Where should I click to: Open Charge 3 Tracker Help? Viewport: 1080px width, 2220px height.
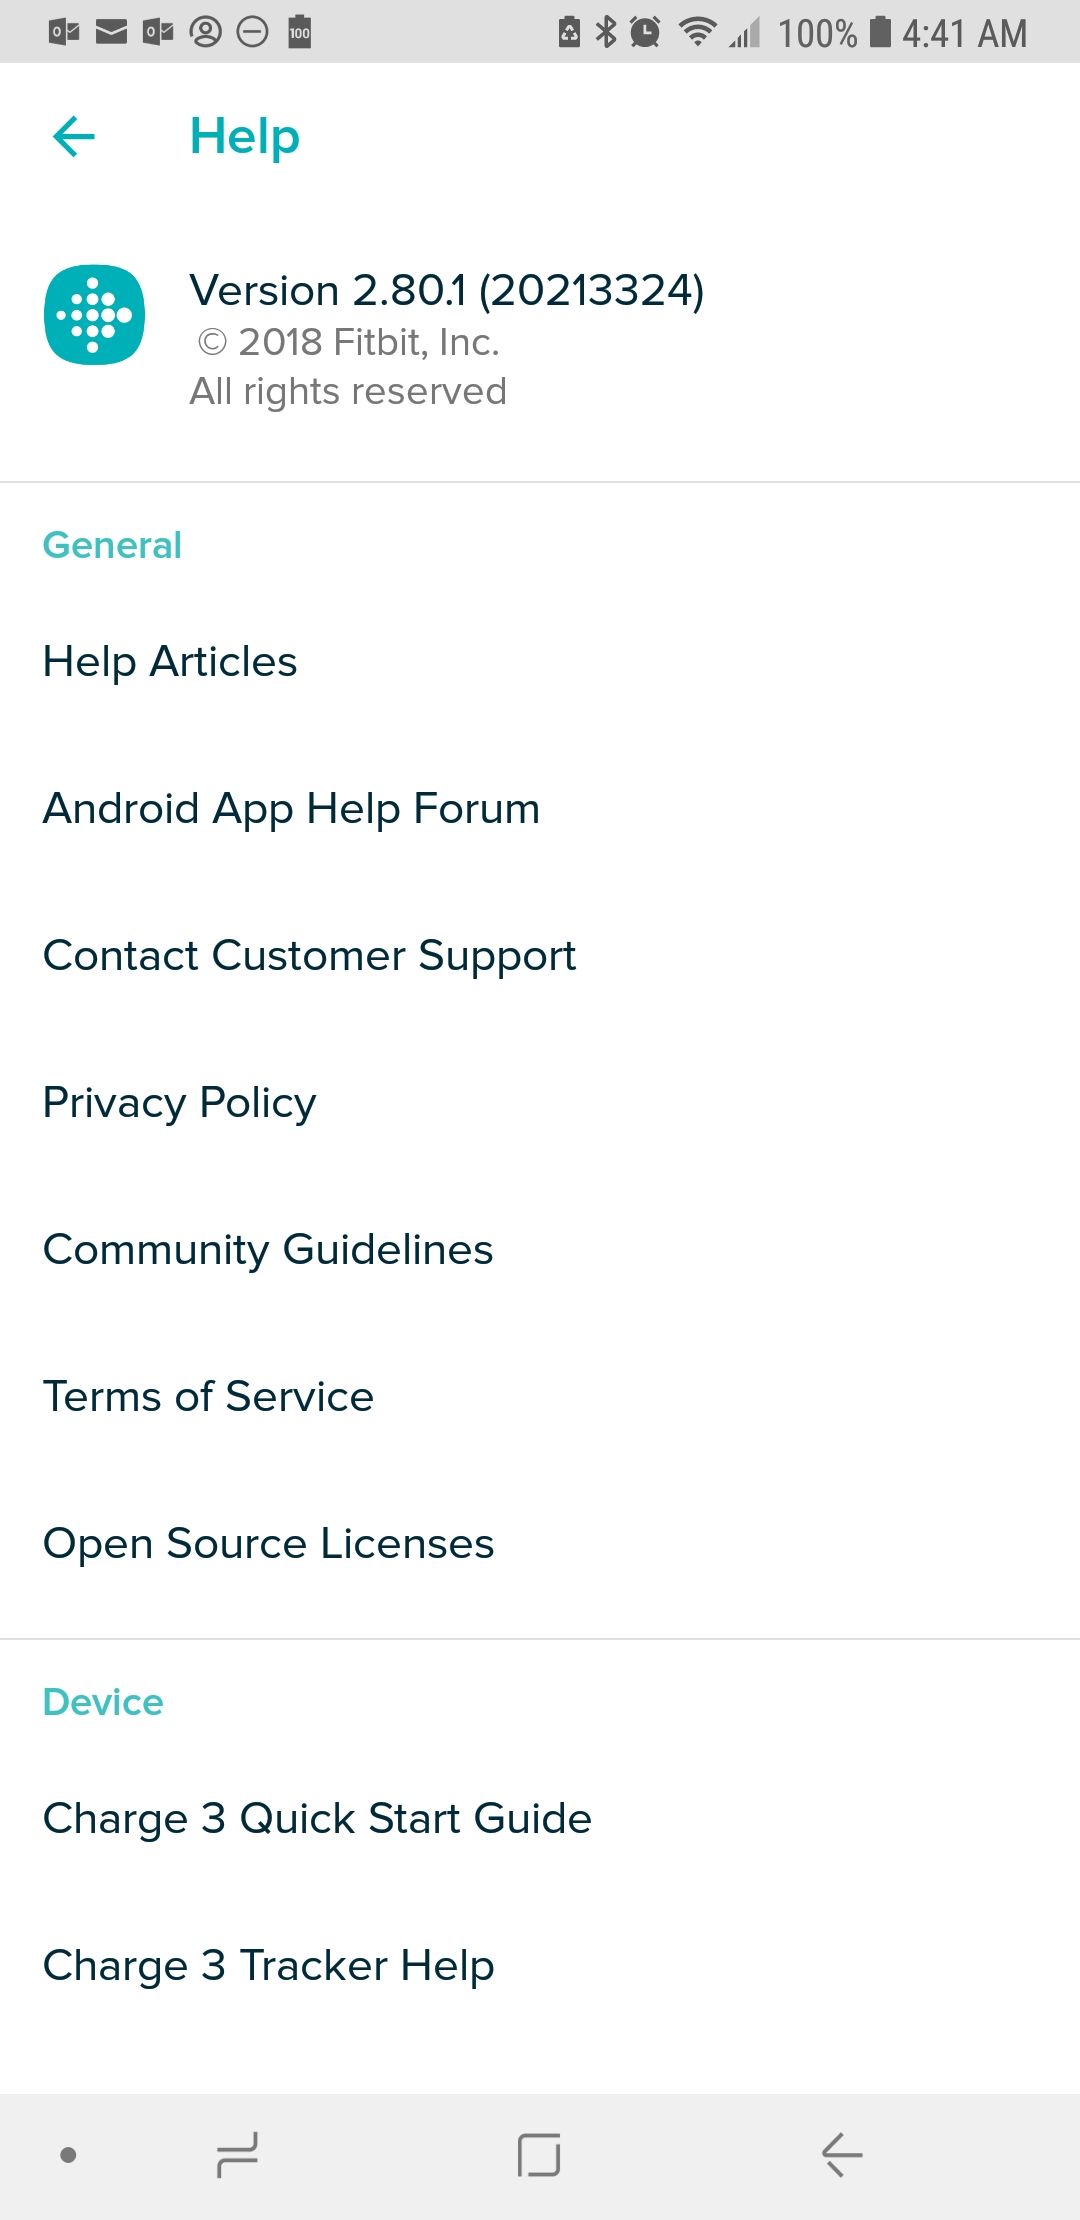click(268, 1966)
